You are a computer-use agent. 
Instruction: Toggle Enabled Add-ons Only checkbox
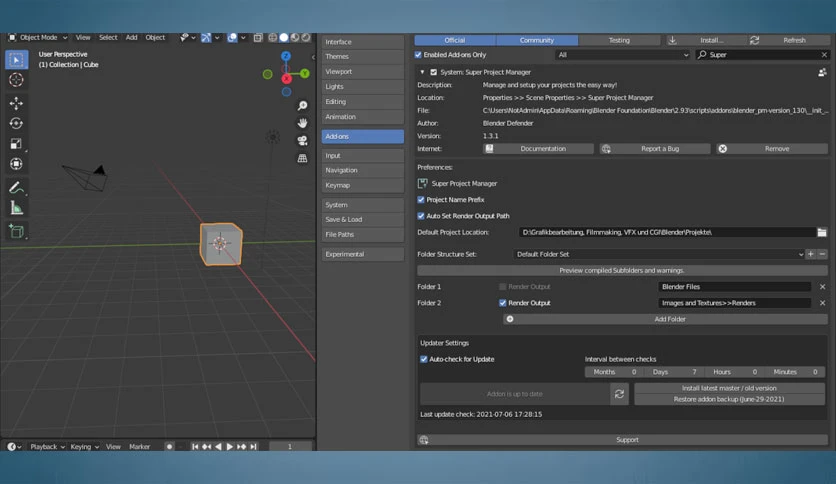(418, 55)
